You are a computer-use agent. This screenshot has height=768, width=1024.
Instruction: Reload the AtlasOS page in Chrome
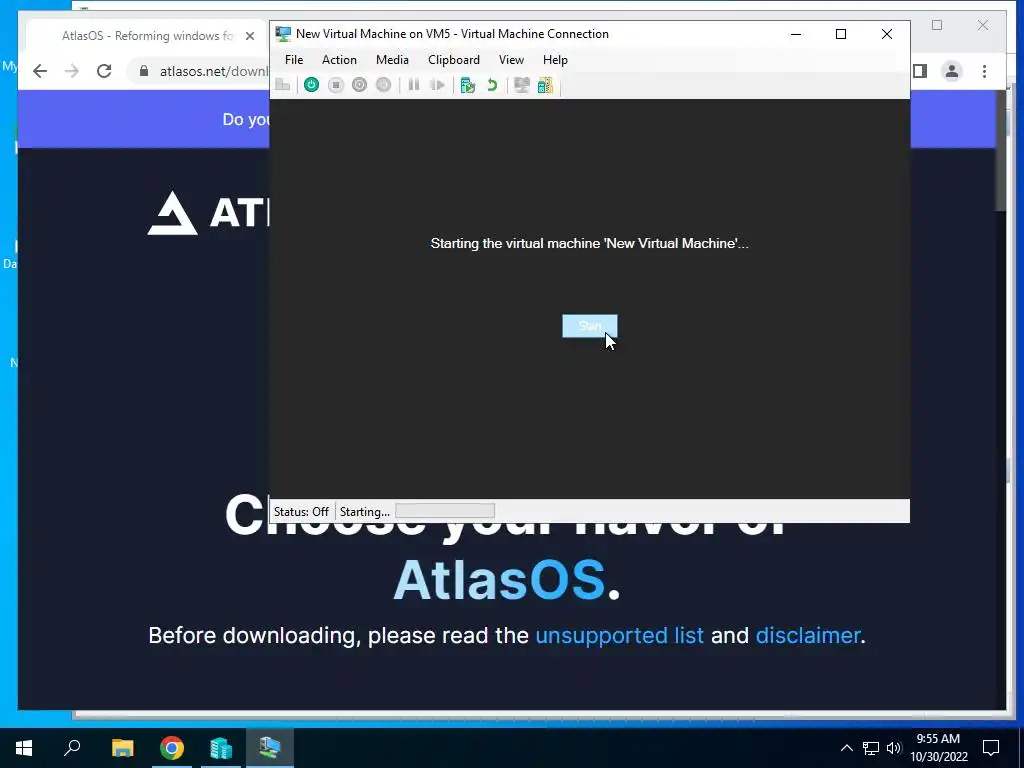(104, 71)
